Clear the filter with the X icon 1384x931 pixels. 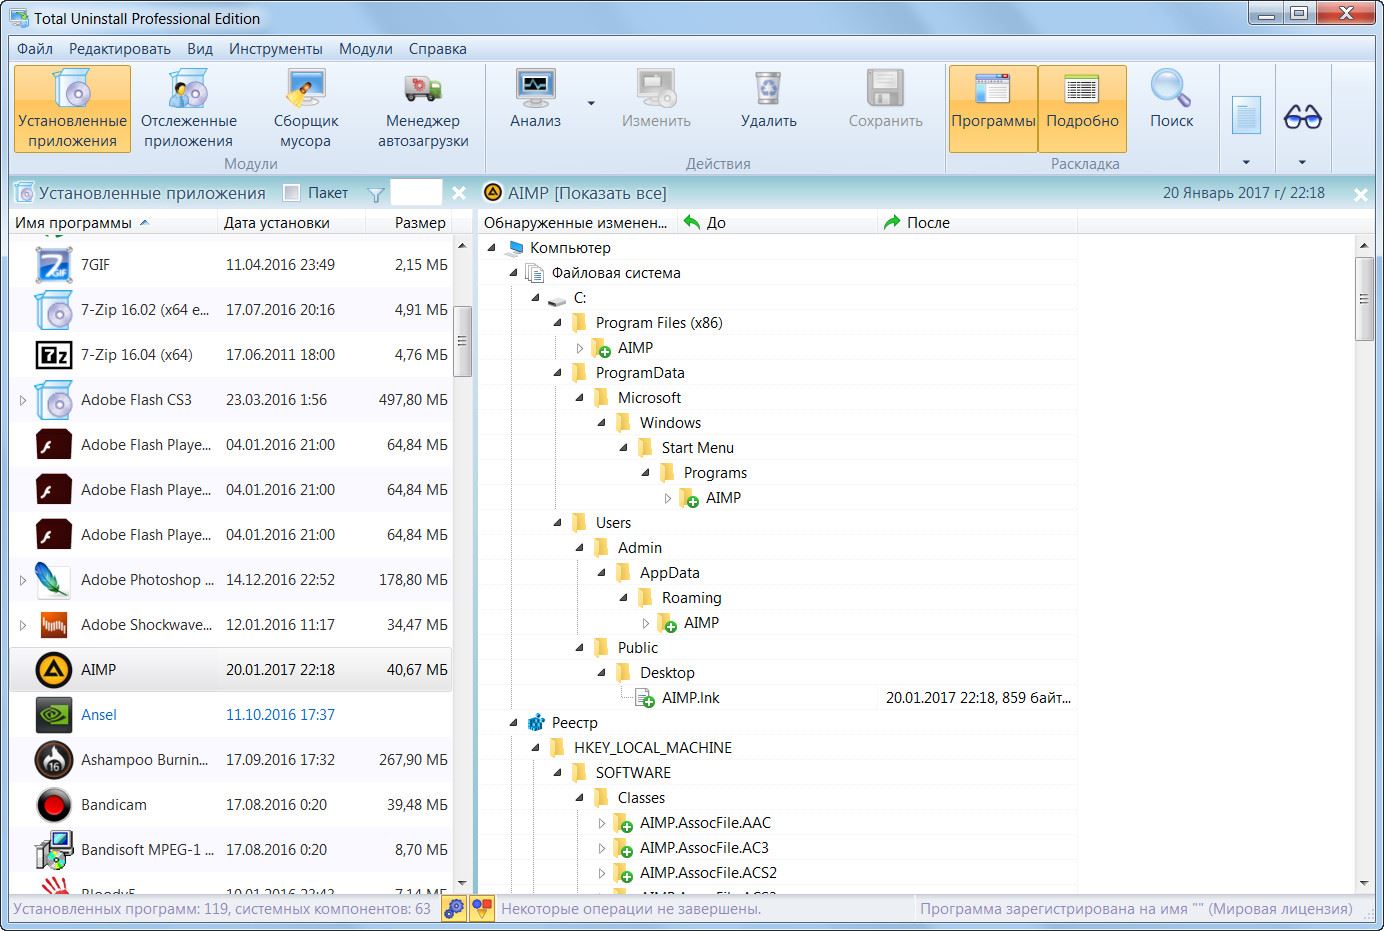459,194
